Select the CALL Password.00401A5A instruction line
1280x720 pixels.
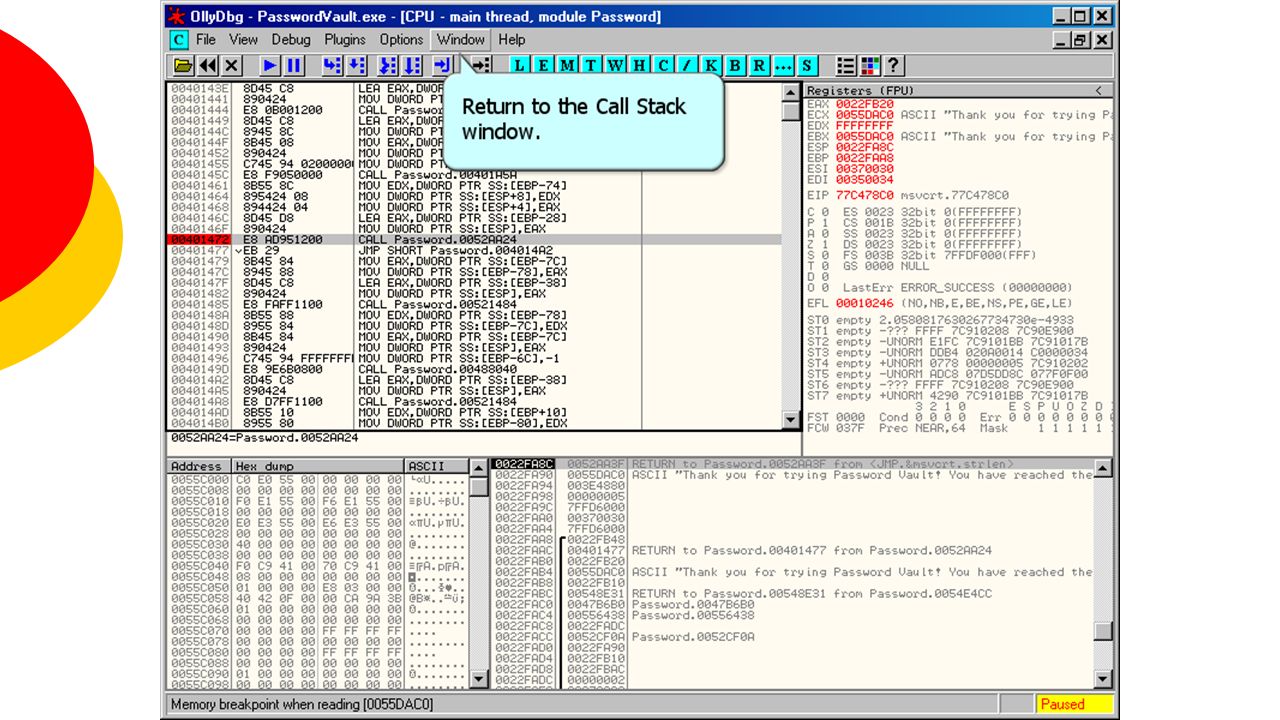point(474,174)
